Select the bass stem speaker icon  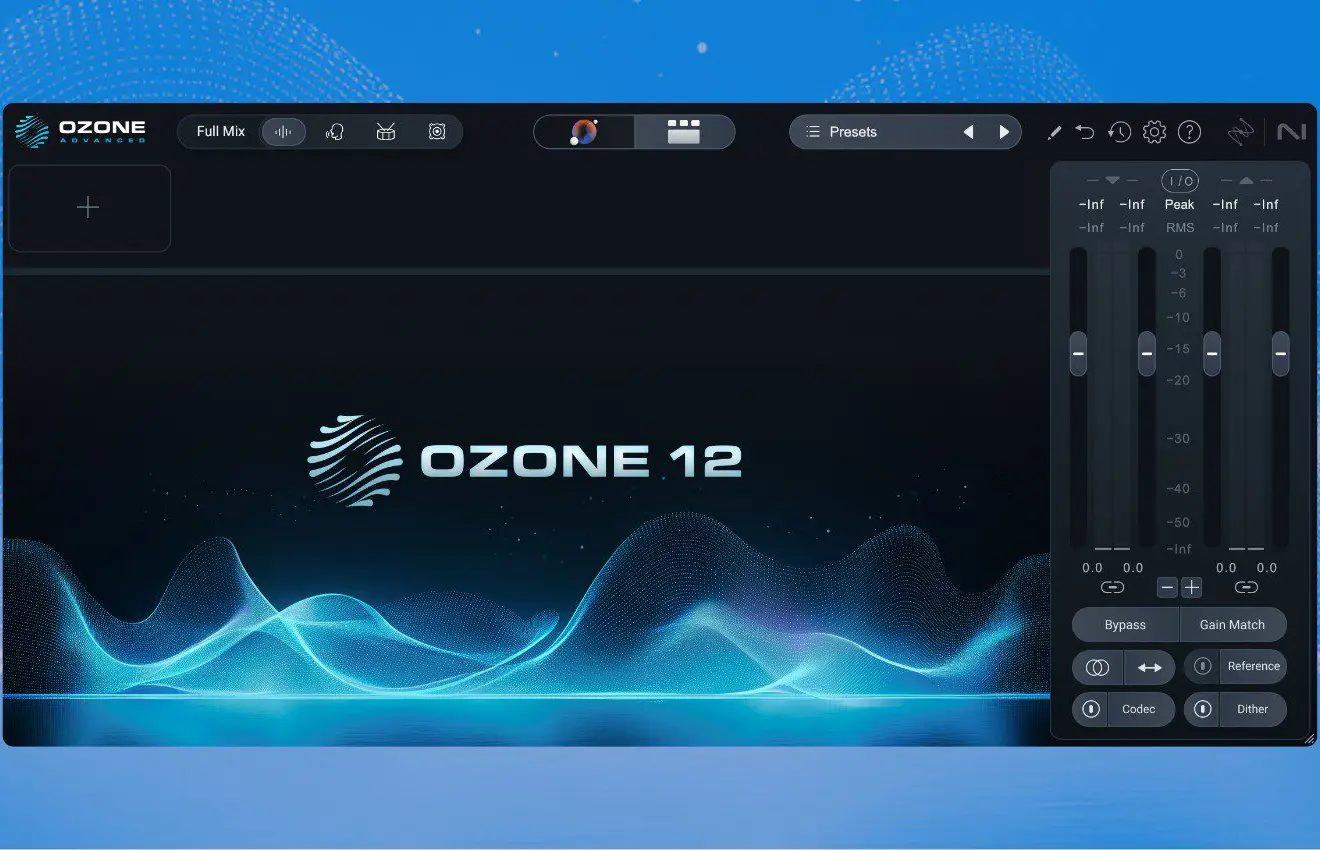pyautogui.click(x=437, y=132)
